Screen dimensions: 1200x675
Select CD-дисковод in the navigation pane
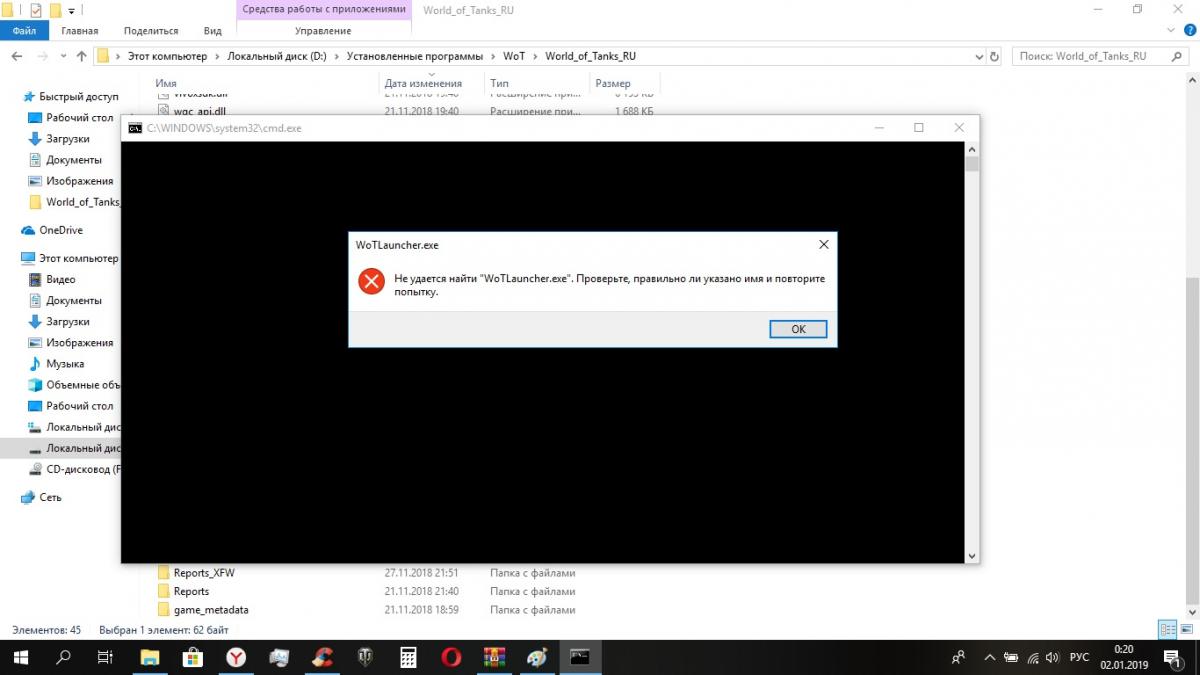coord(83,469)
